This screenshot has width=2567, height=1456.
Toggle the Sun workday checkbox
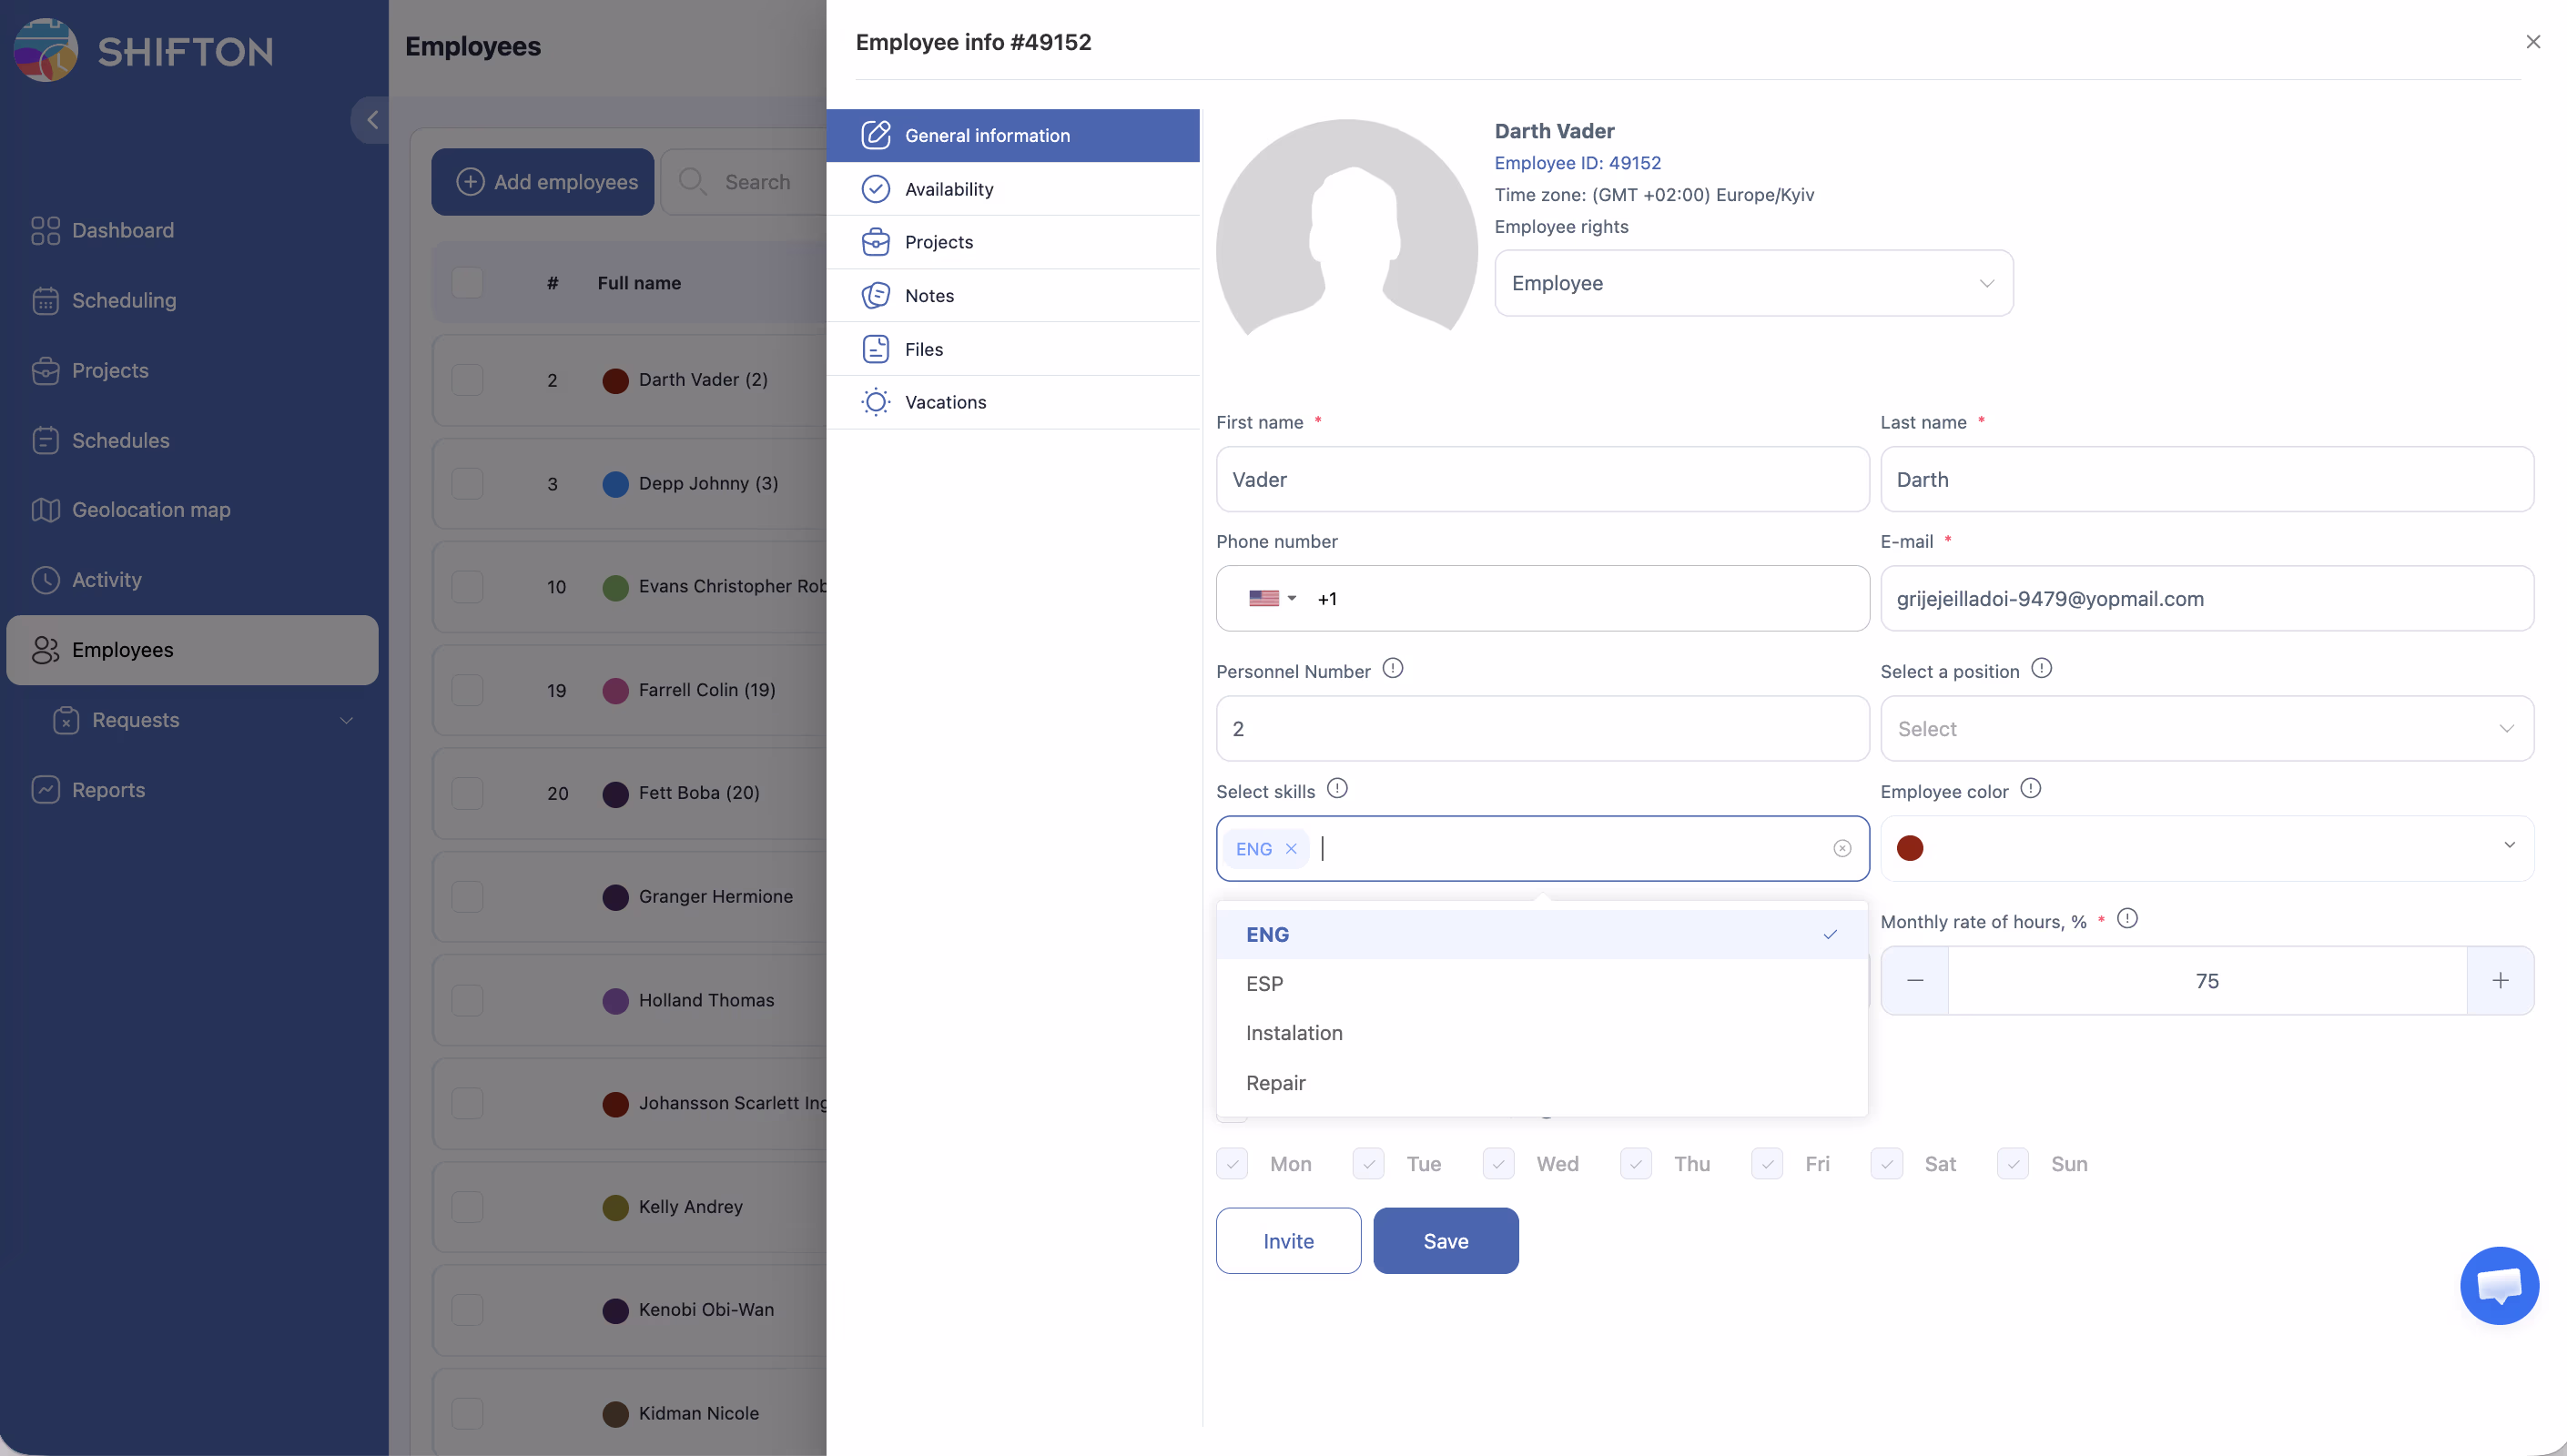click(x=2013, y=1164)
